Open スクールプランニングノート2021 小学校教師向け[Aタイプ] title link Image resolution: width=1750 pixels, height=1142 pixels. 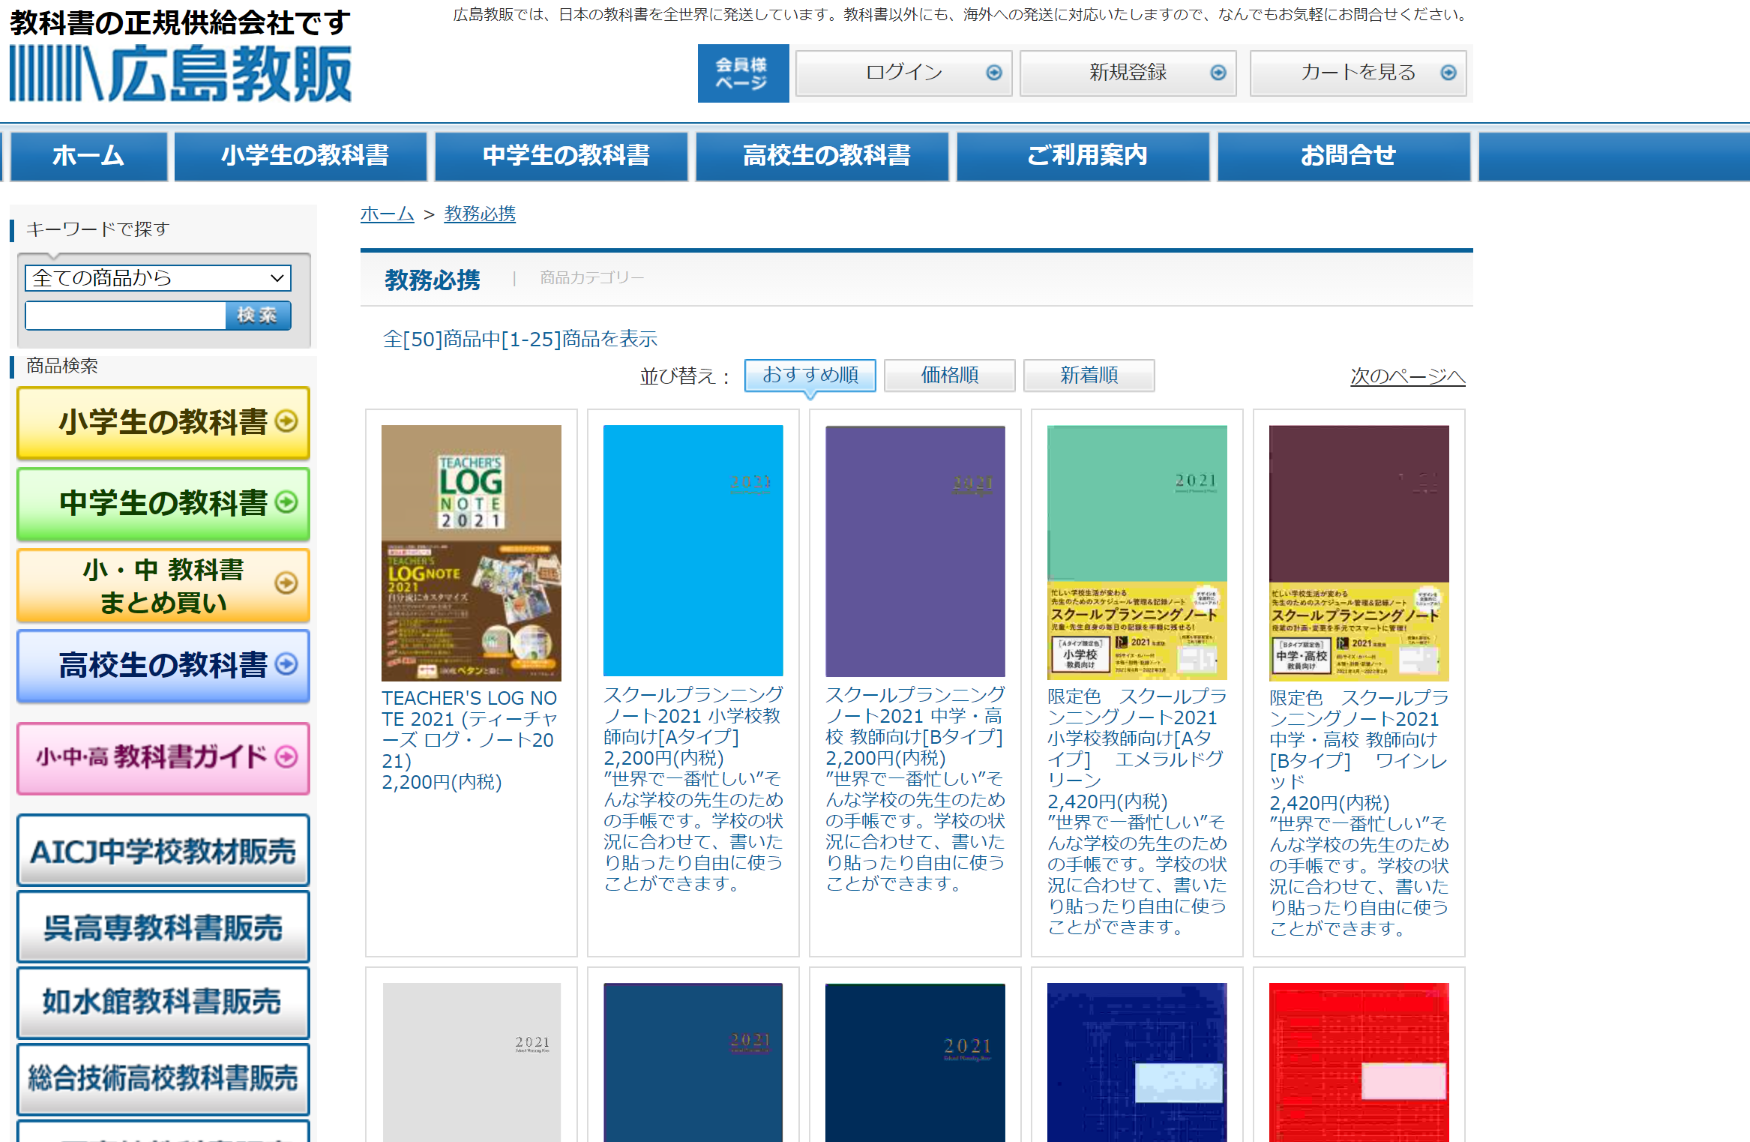(x=693, y=716)
